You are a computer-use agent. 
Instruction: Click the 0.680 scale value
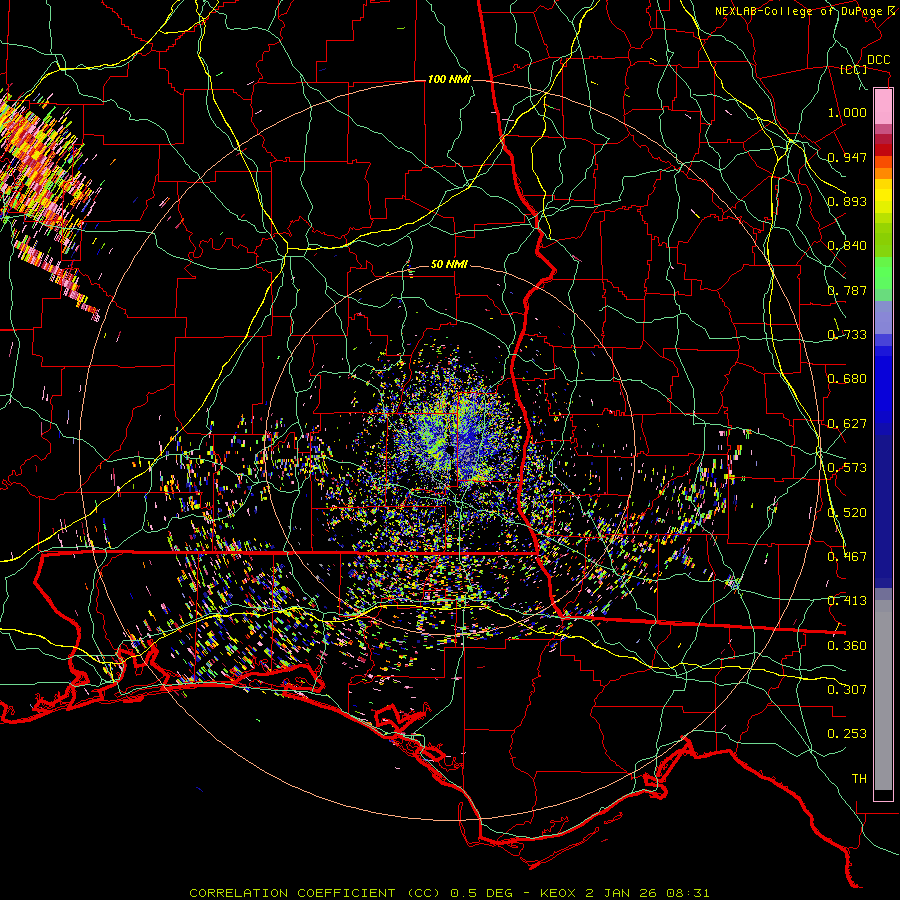click(847, 379)
